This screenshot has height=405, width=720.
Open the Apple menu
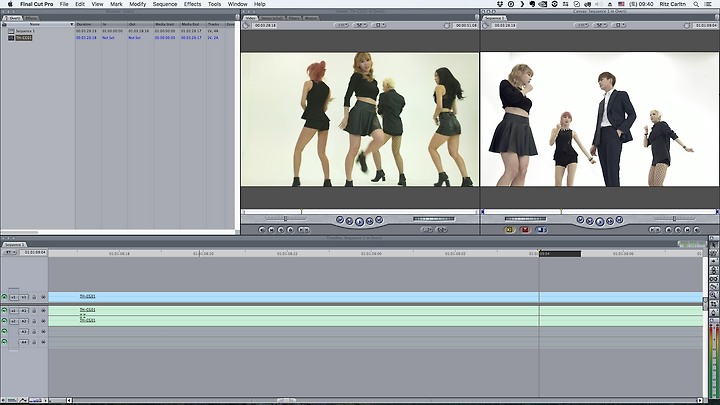10,4
